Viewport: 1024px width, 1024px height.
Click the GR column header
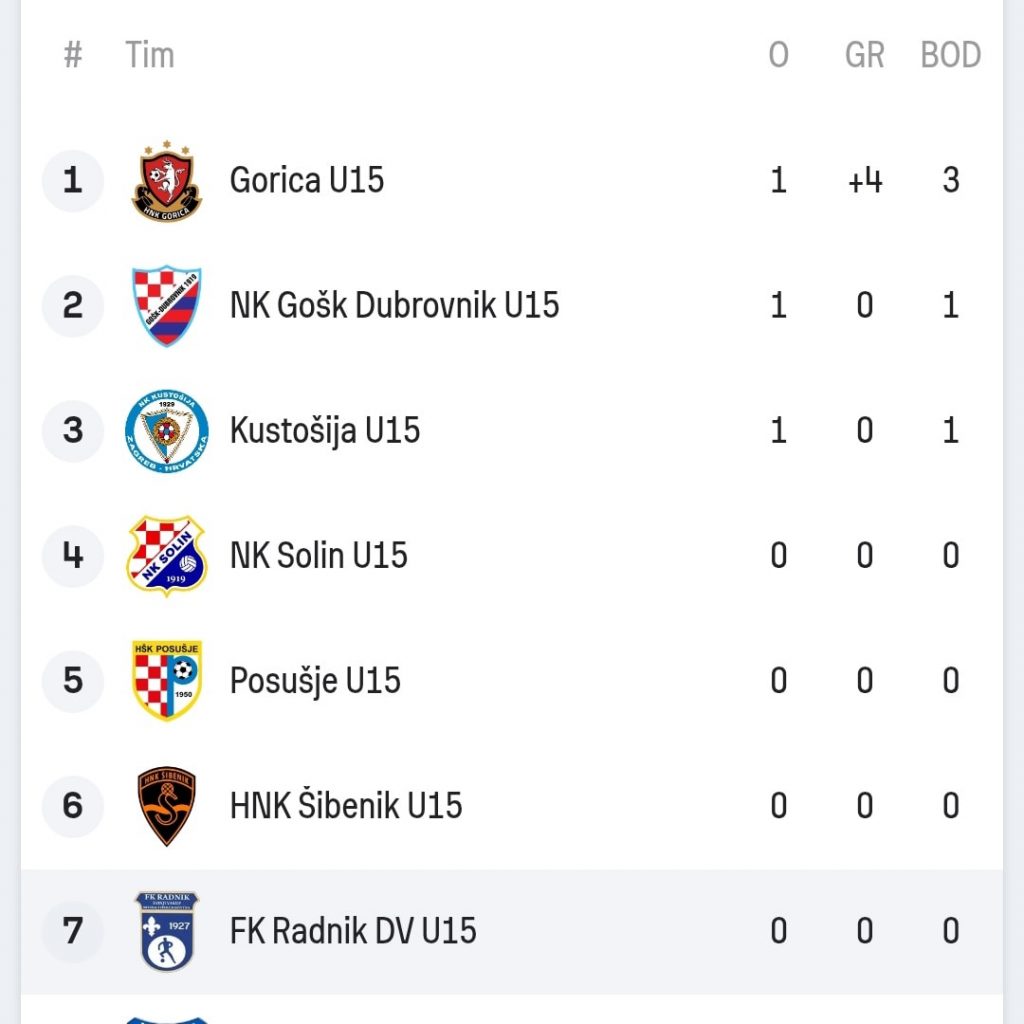pyautogui.click(x=864, y=55)
